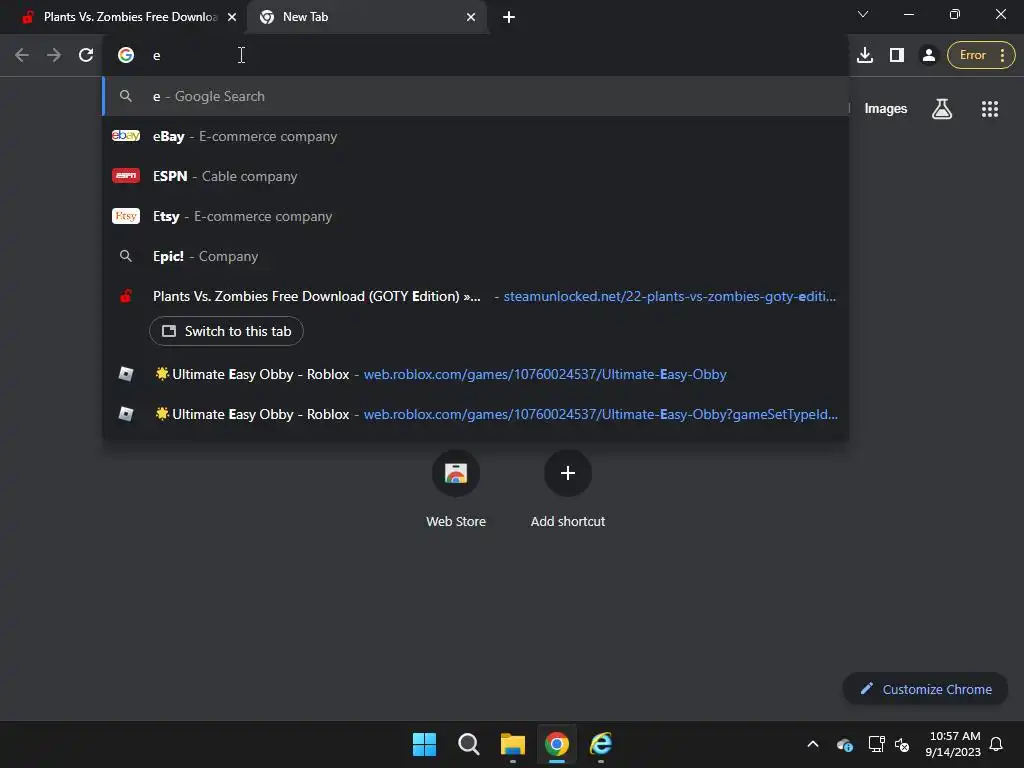
Task: Show hidden tray icons chevron
Action: click(813, 744)
